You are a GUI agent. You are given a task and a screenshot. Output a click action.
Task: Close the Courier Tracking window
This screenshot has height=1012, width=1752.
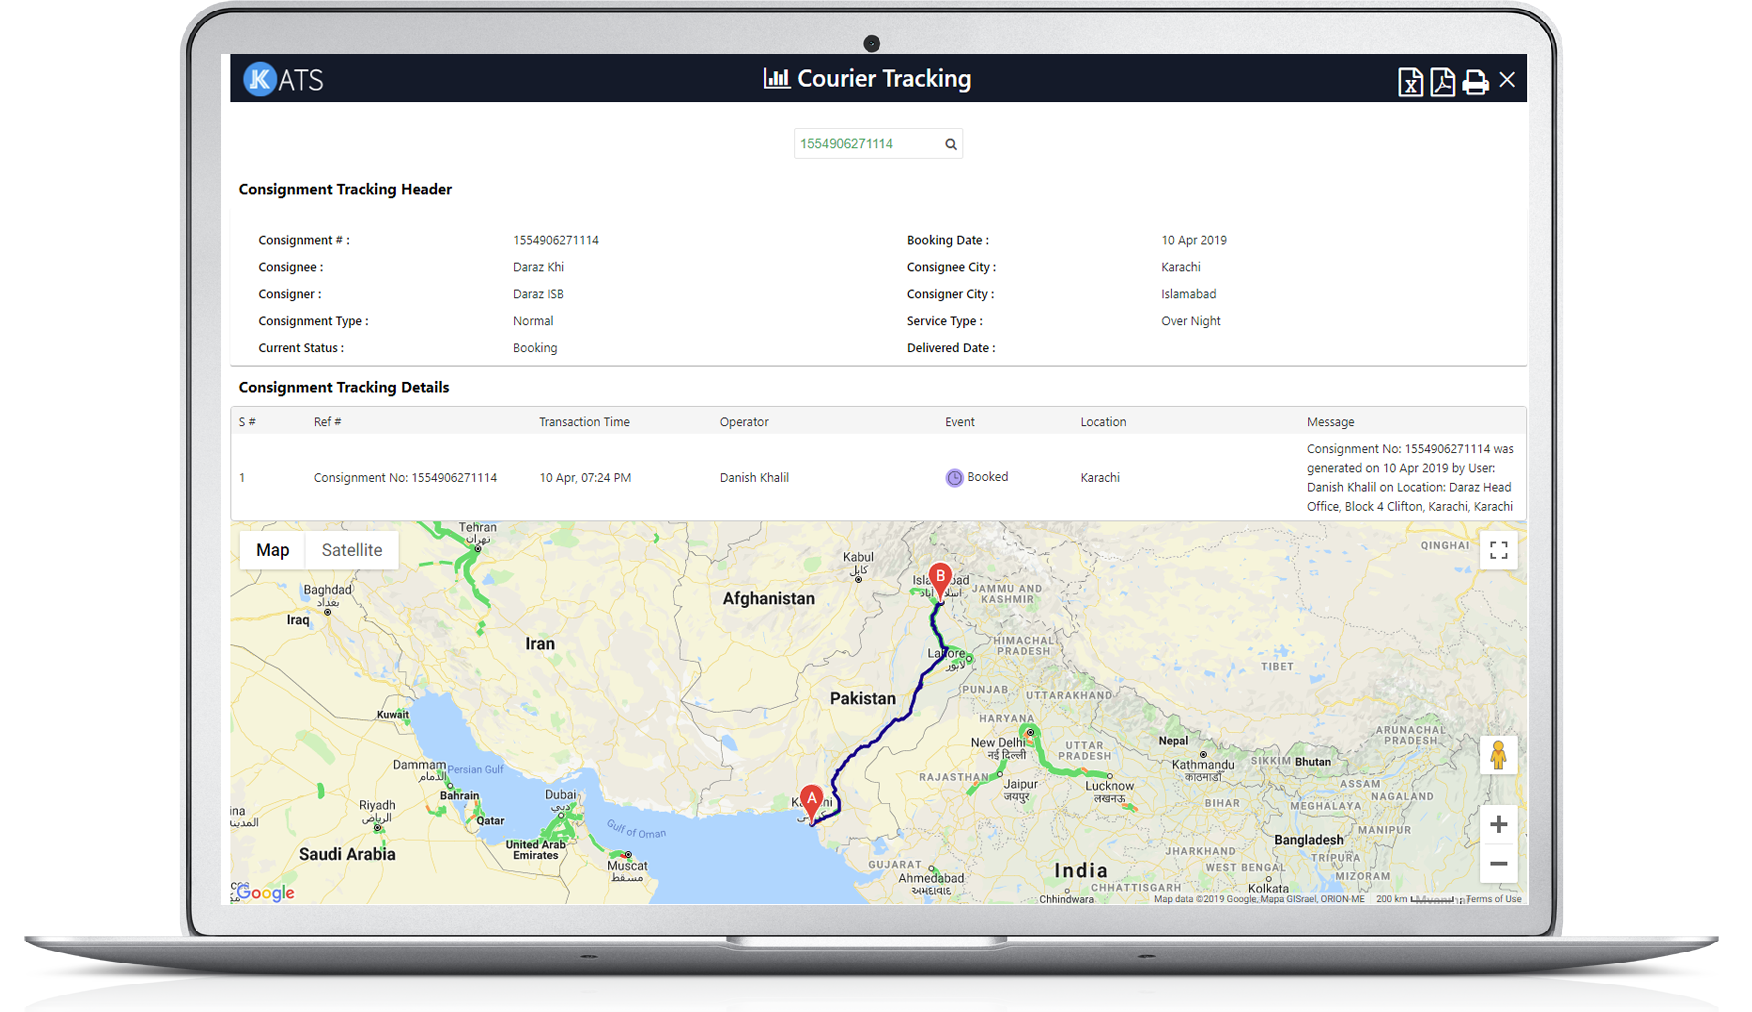point(1507,80)
